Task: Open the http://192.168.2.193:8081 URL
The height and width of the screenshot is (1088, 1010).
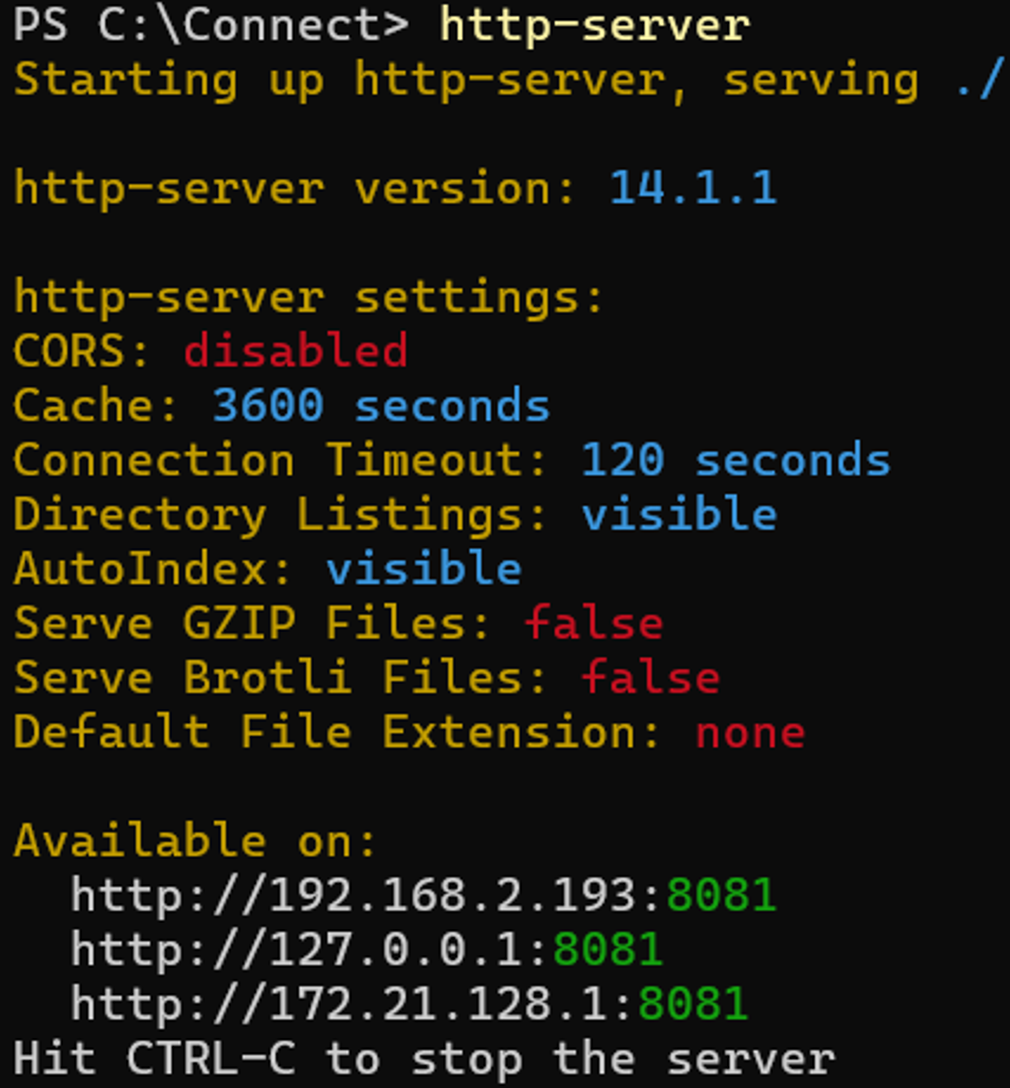Action: (x=423, y=896)
